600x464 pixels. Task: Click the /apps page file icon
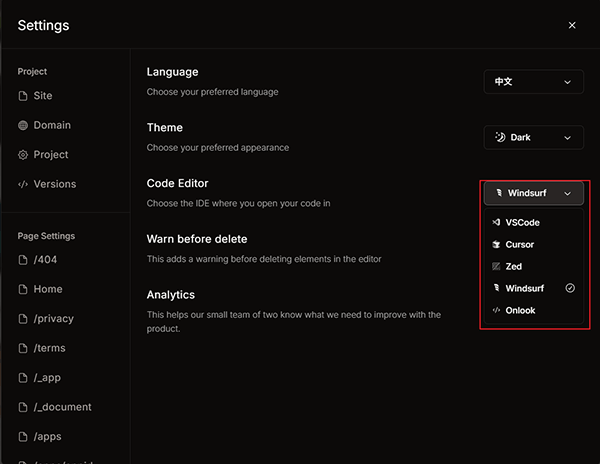(x=23, y=436)
